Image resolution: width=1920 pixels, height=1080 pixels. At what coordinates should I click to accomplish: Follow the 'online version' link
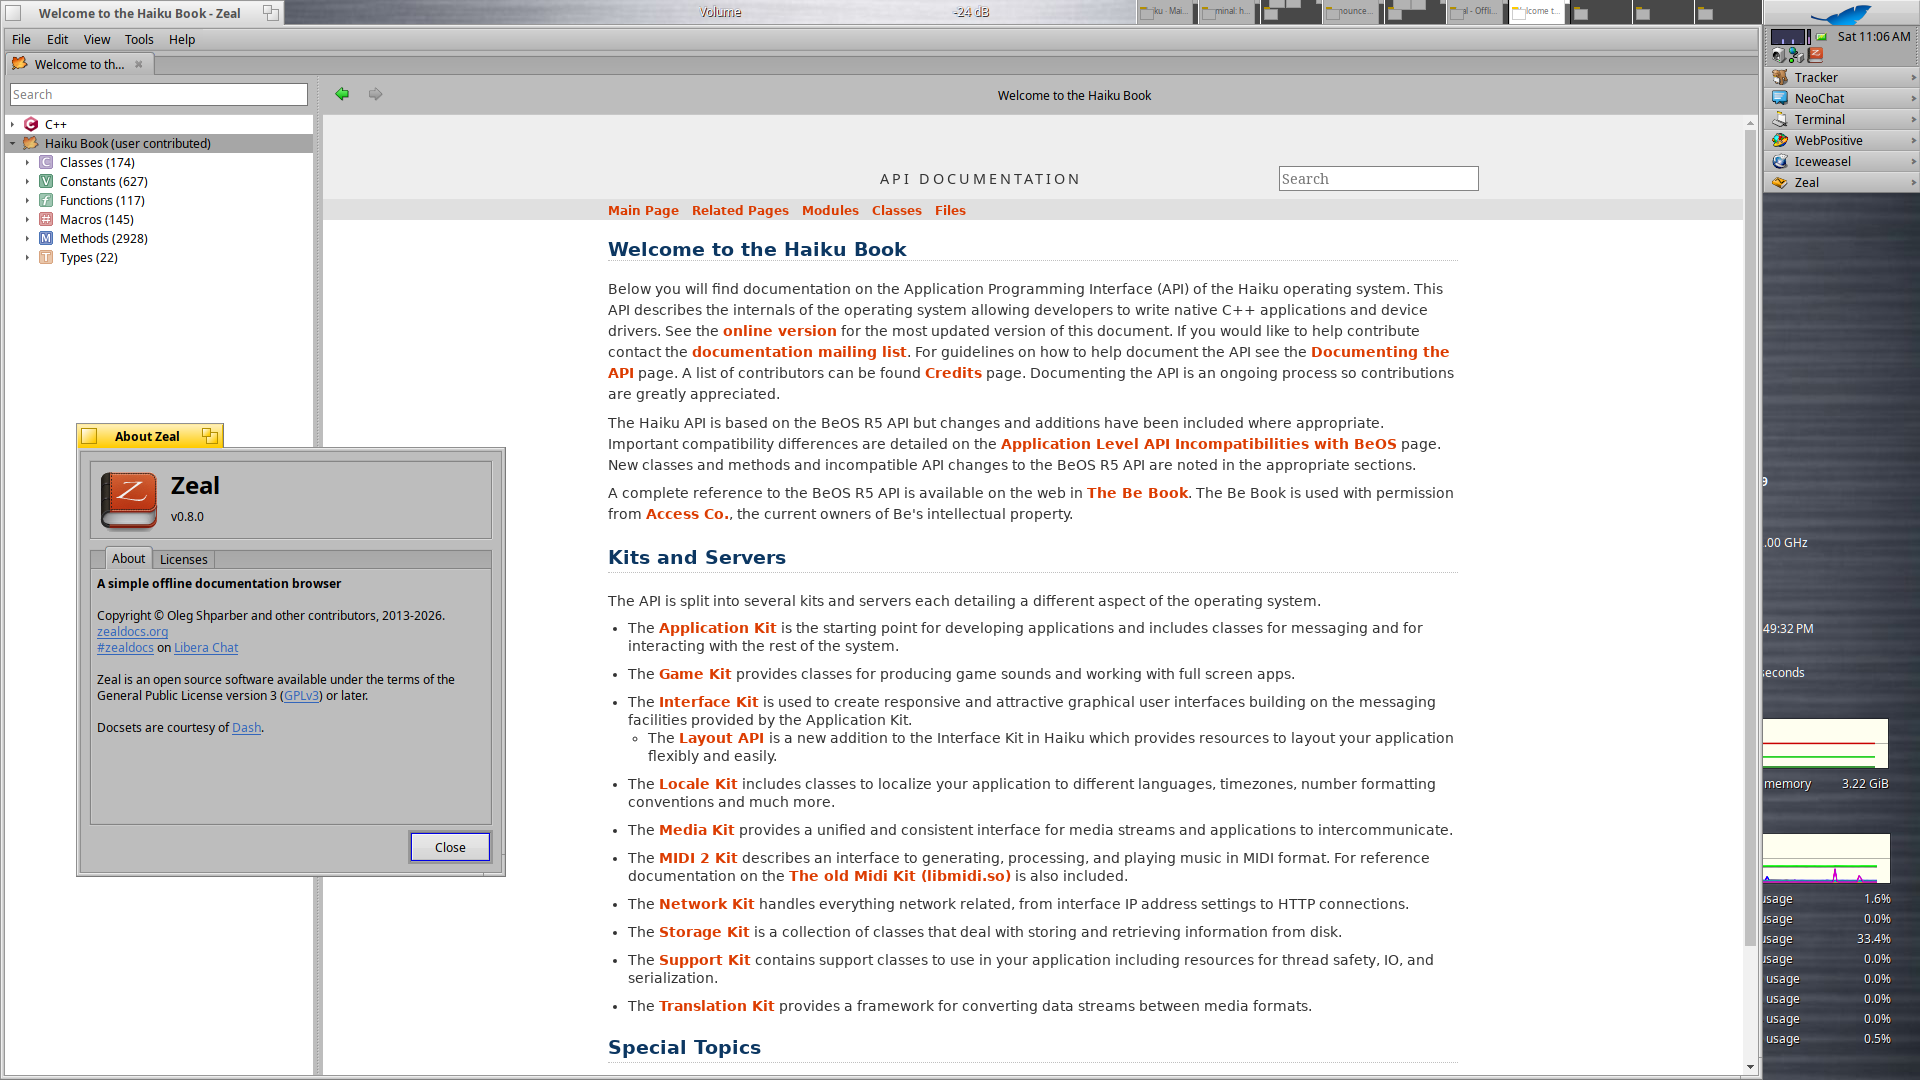click(779, 331)
